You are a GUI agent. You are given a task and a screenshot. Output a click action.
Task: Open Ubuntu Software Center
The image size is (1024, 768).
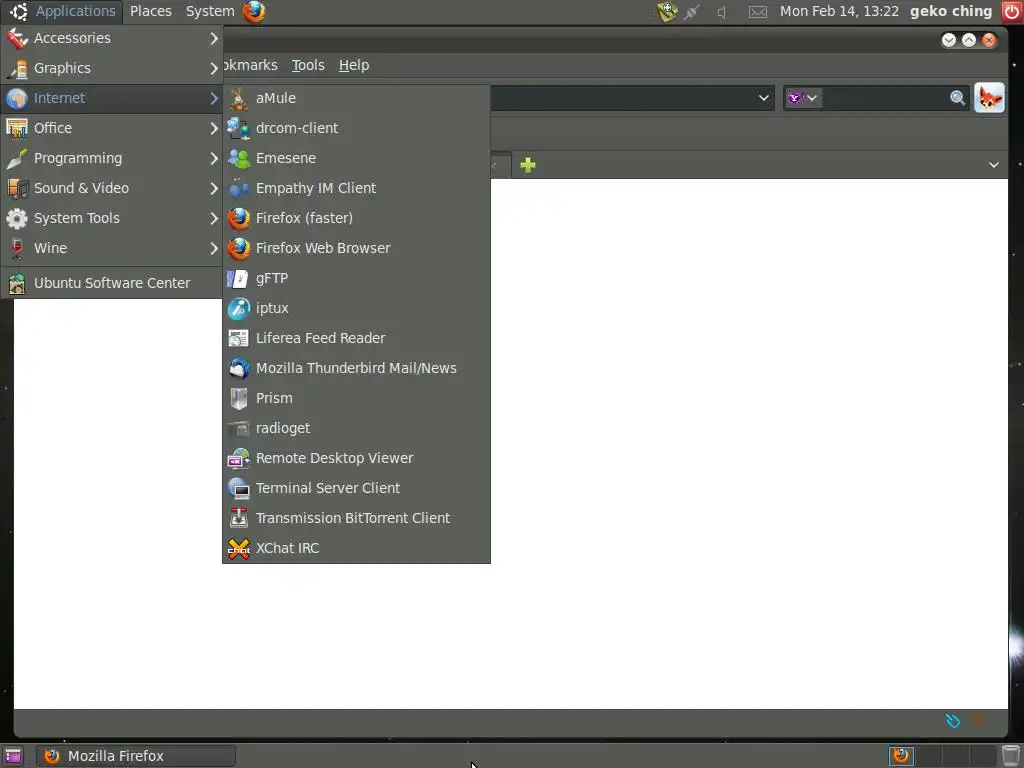click(112, 283)
